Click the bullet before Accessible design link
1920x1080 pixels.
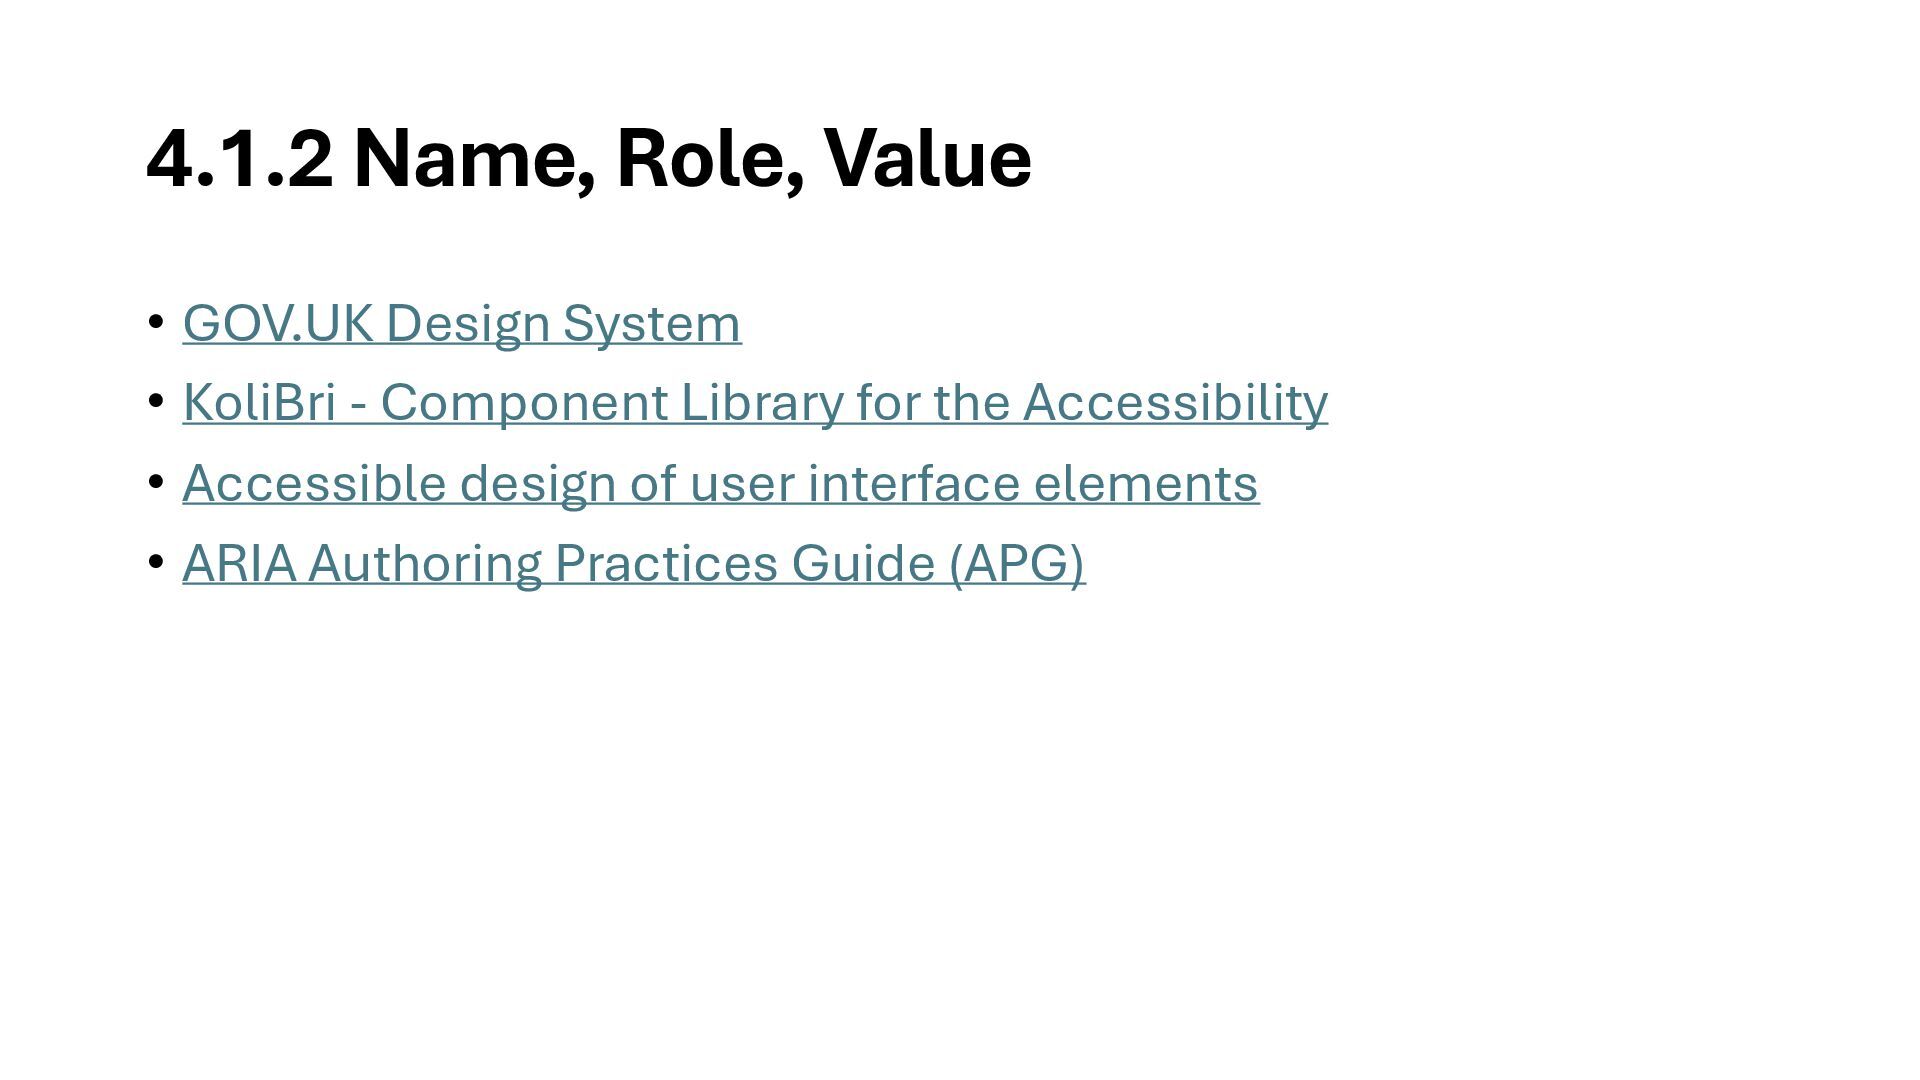[x=155, y=482]
